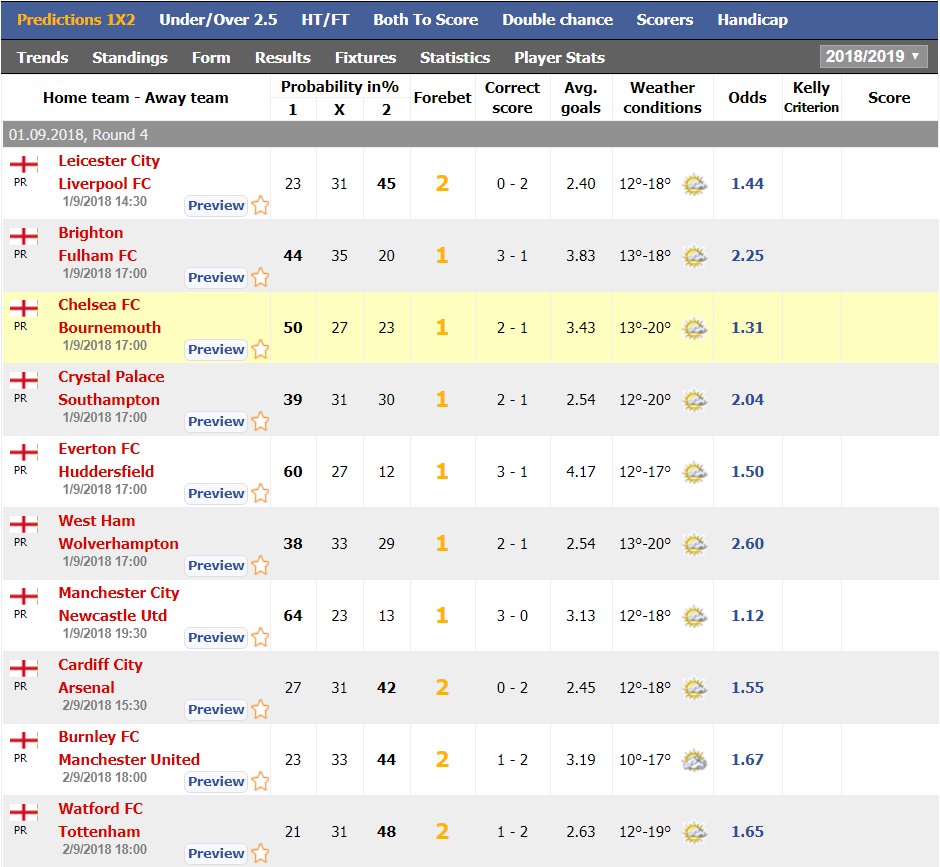Click England flag icon beside Crystal Palace

[24, 380]
